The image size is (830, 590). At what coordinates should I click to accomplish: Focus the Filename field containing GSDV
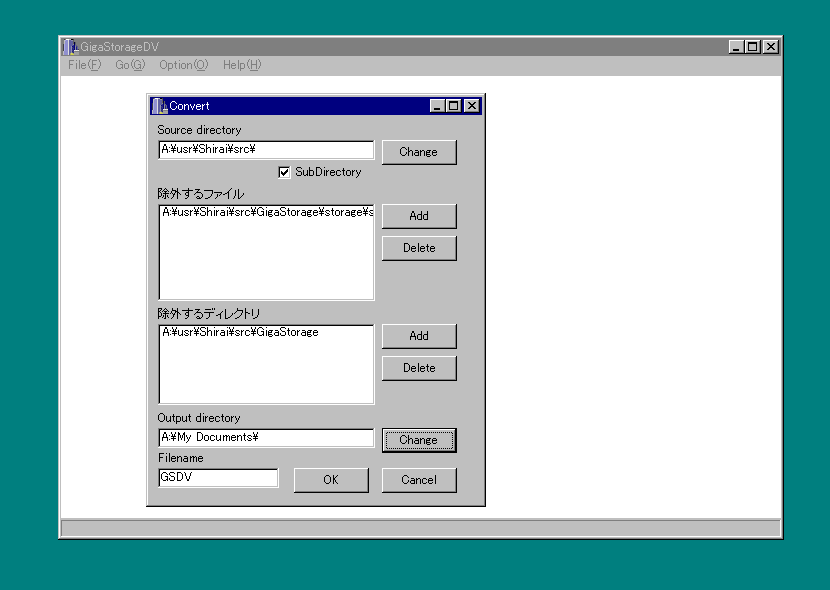[218, 477]
